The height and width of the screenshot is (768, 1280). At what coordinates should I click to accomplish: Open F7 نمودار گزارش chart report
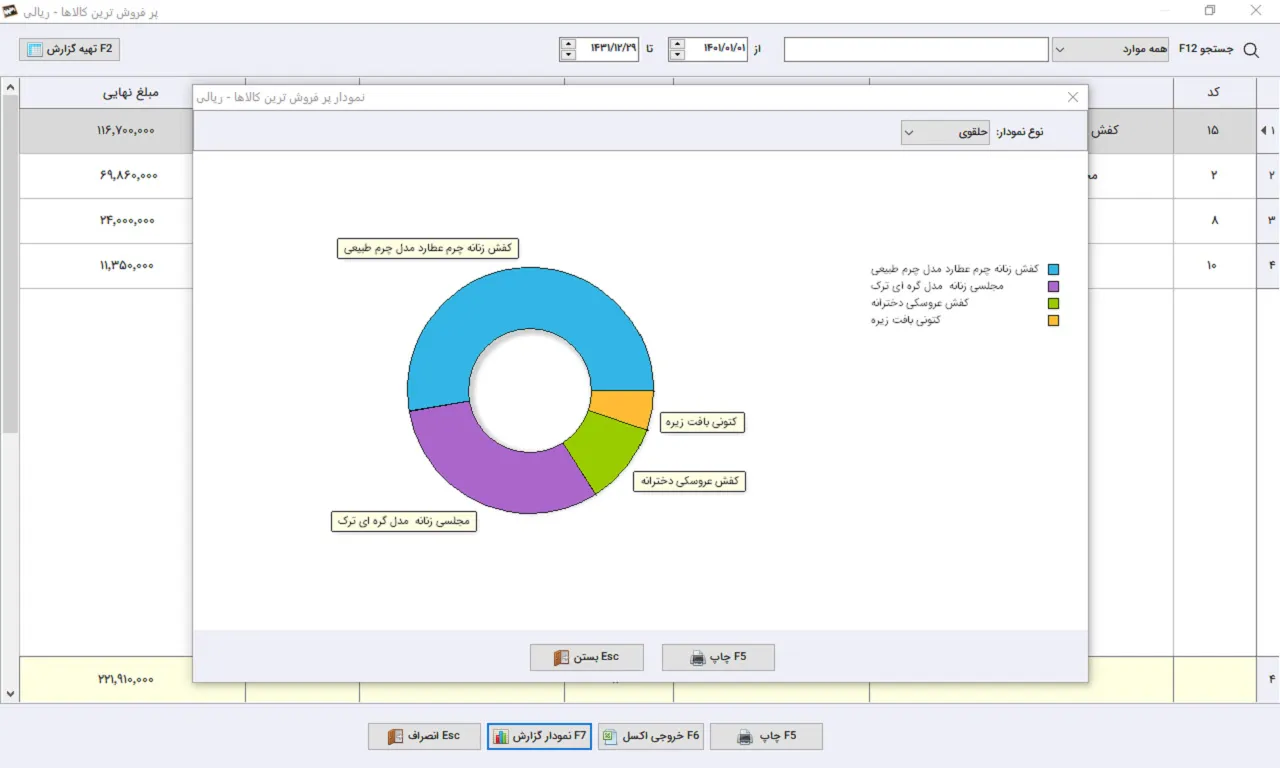(x=540, y=736)
